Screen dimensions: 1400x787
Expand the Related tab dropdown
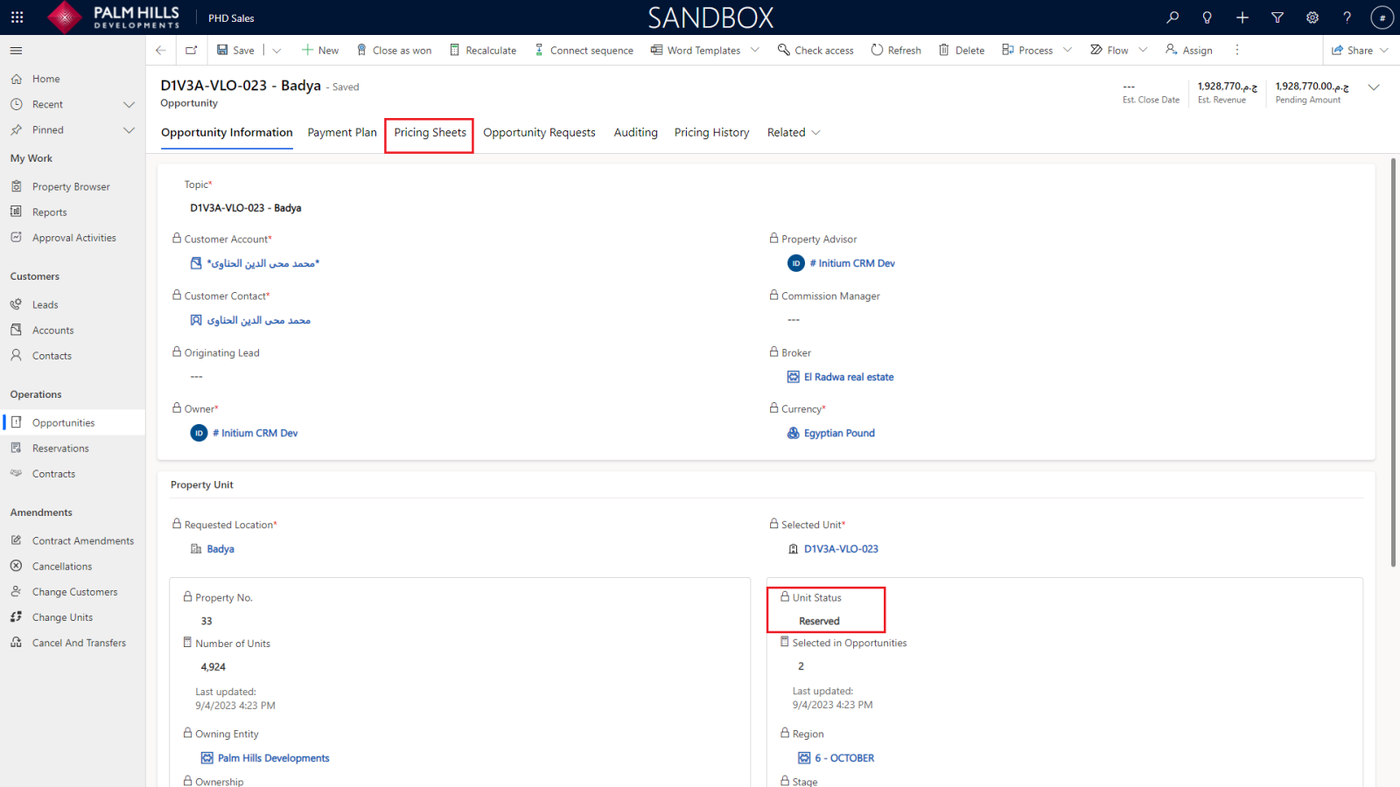(794, 132)
